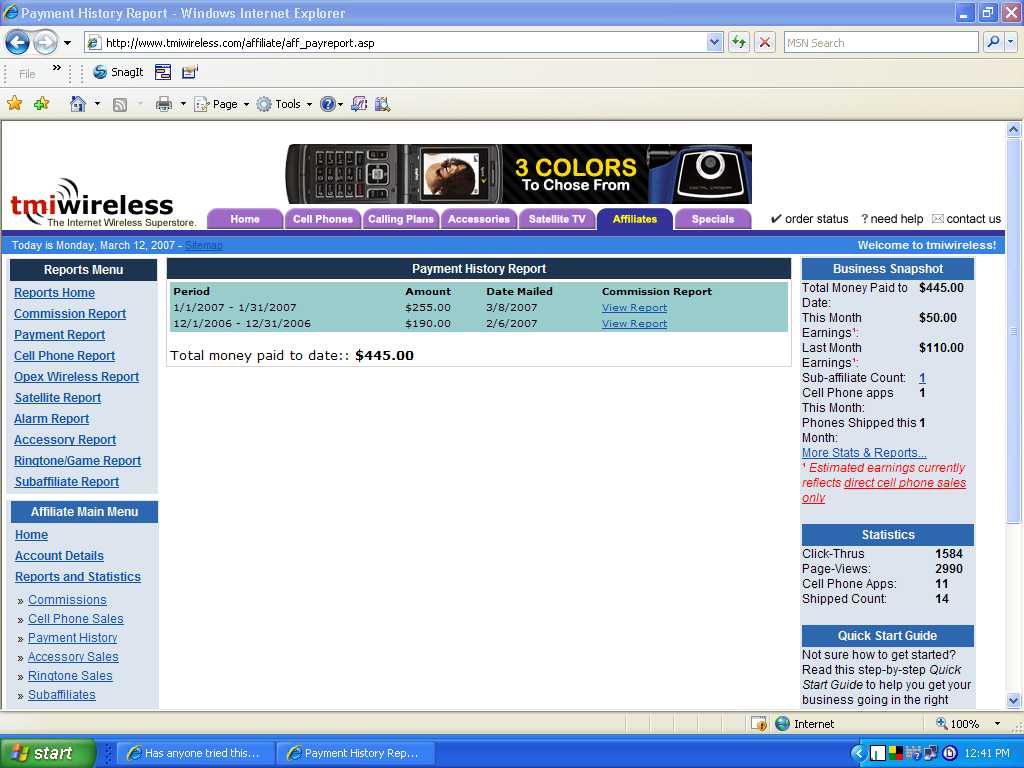Image resolution: width=1024 pixels, height=768 pixels.
Task: Click the Print icon
Action: [x=164, y=104]
